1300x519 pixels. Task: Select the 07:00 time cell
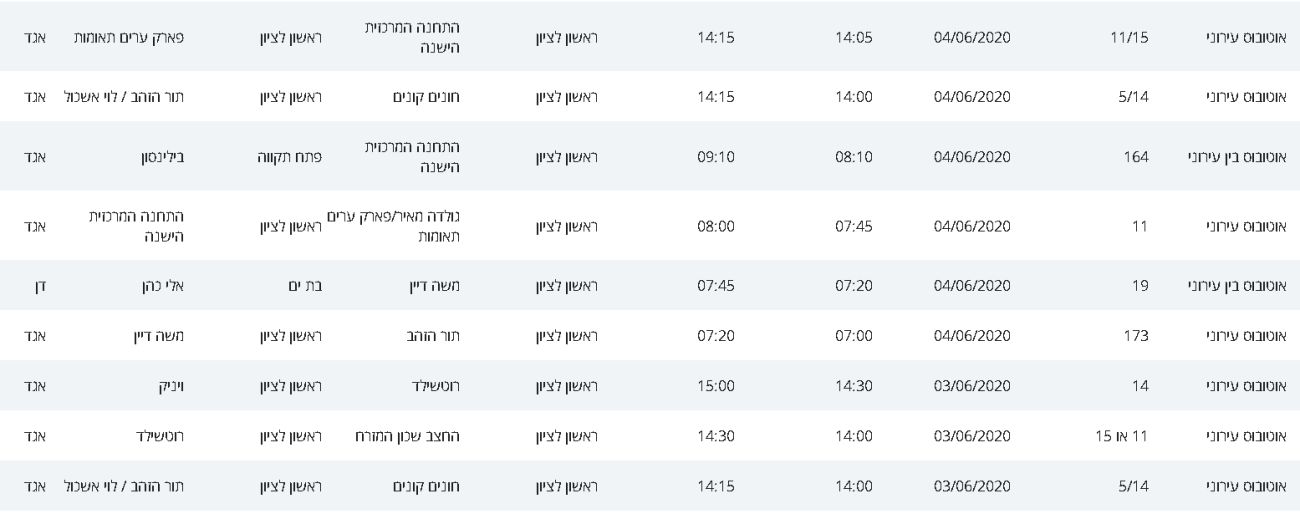[x=854, y=335]
